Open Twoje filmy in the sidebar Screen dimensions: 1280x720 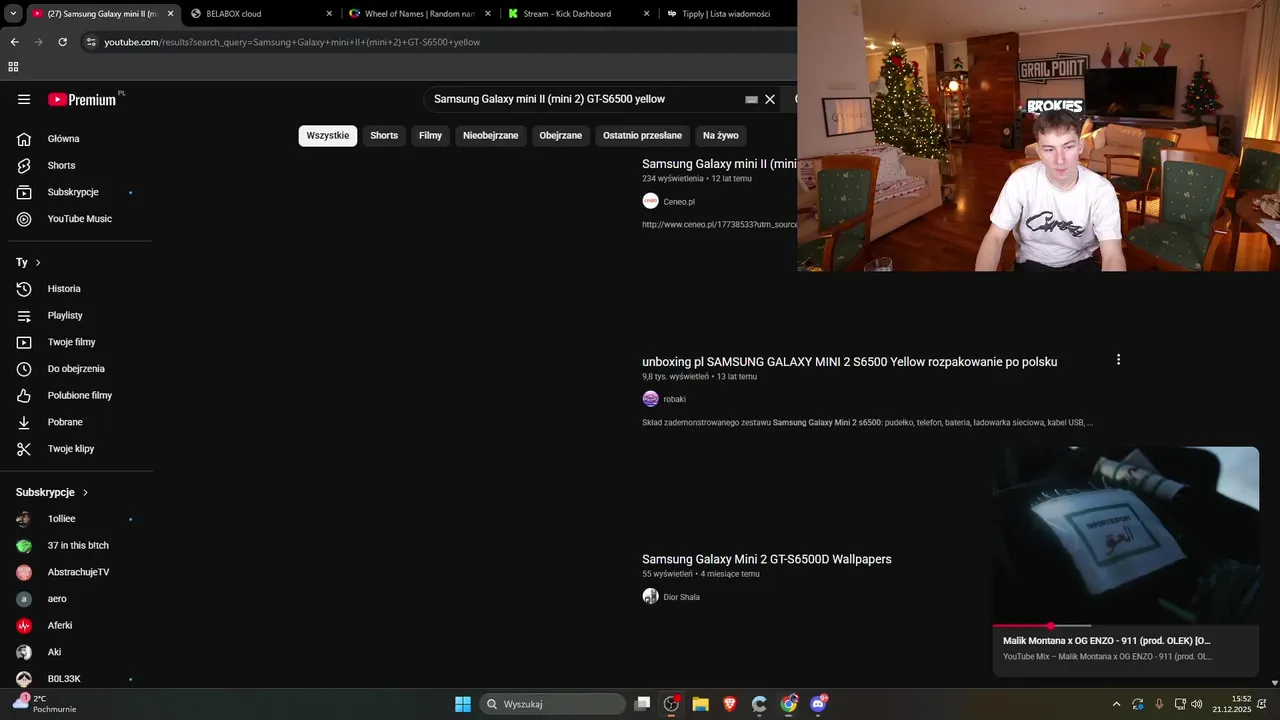click(x=71, y=342)
